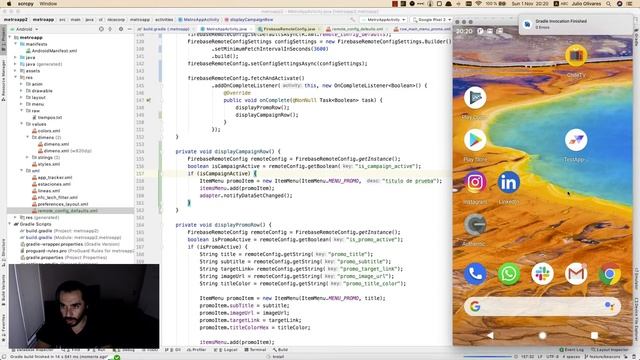The image size is (640, 360).
Task: Click the project panel expand/collapse arrows icon
Action: coord(110,29)
